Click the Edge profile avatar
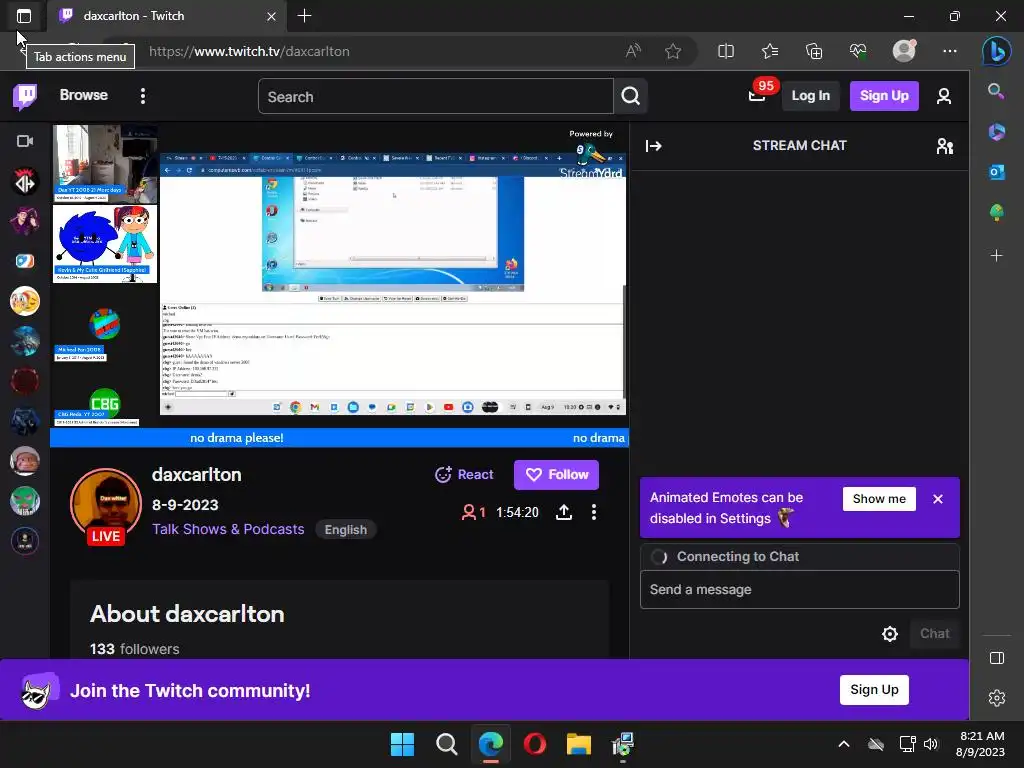1024x768 pixels. (904, 51)
